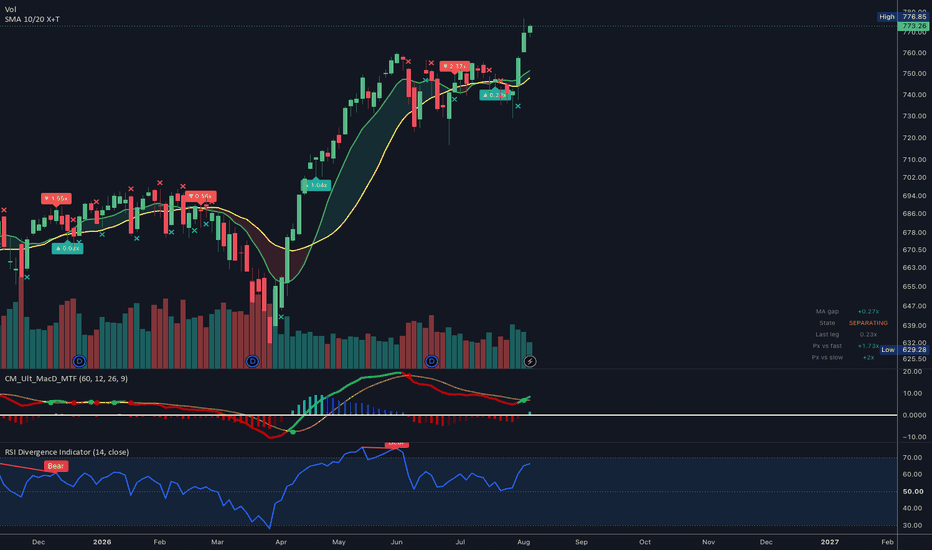This screenshot has height=550, width=932.
Task: Select the red 1.55x signal label
Action: pyautogui.click(x=56, y=199)
